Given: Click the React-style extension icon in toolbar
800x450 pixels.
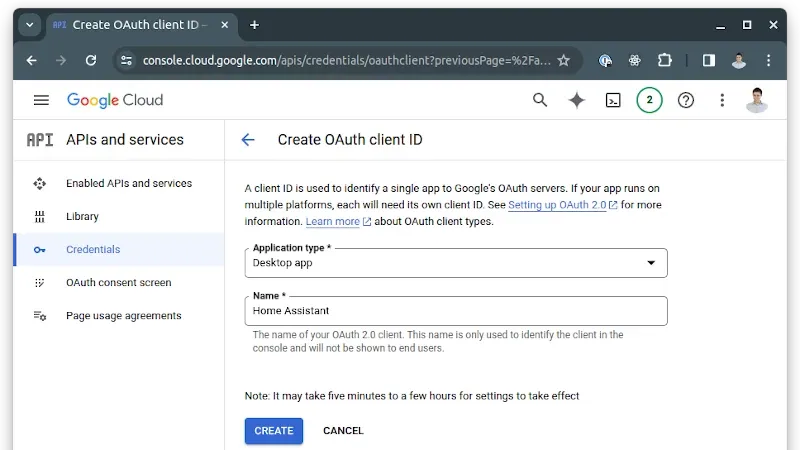Looking at the screenshot, I should (635, 61).
